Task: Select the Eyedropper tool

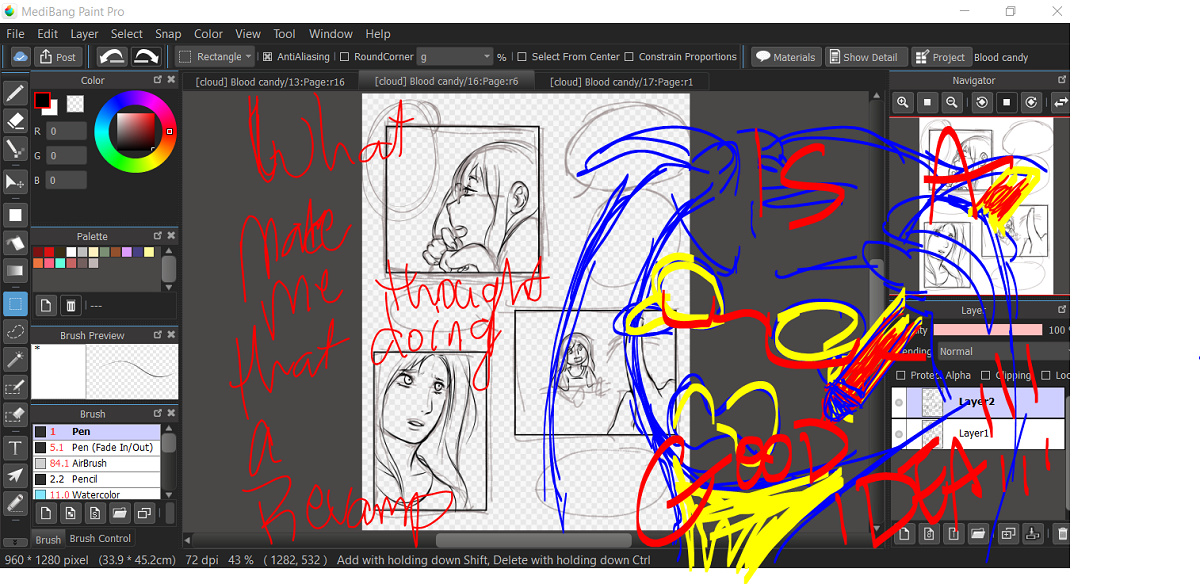Action: coord(15,503)
